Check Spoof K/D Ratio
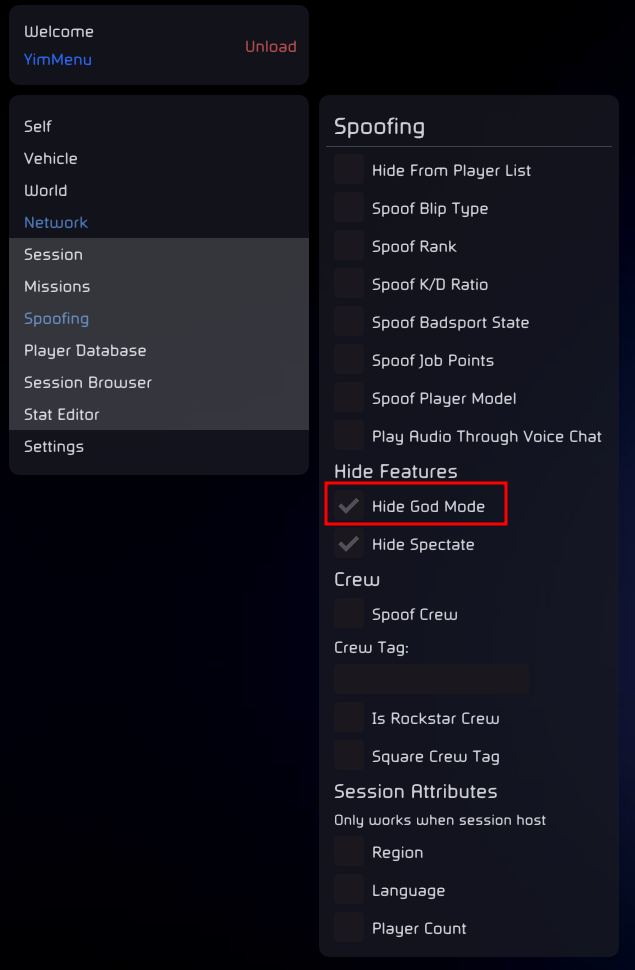The image size is (635, 970). 348,284
